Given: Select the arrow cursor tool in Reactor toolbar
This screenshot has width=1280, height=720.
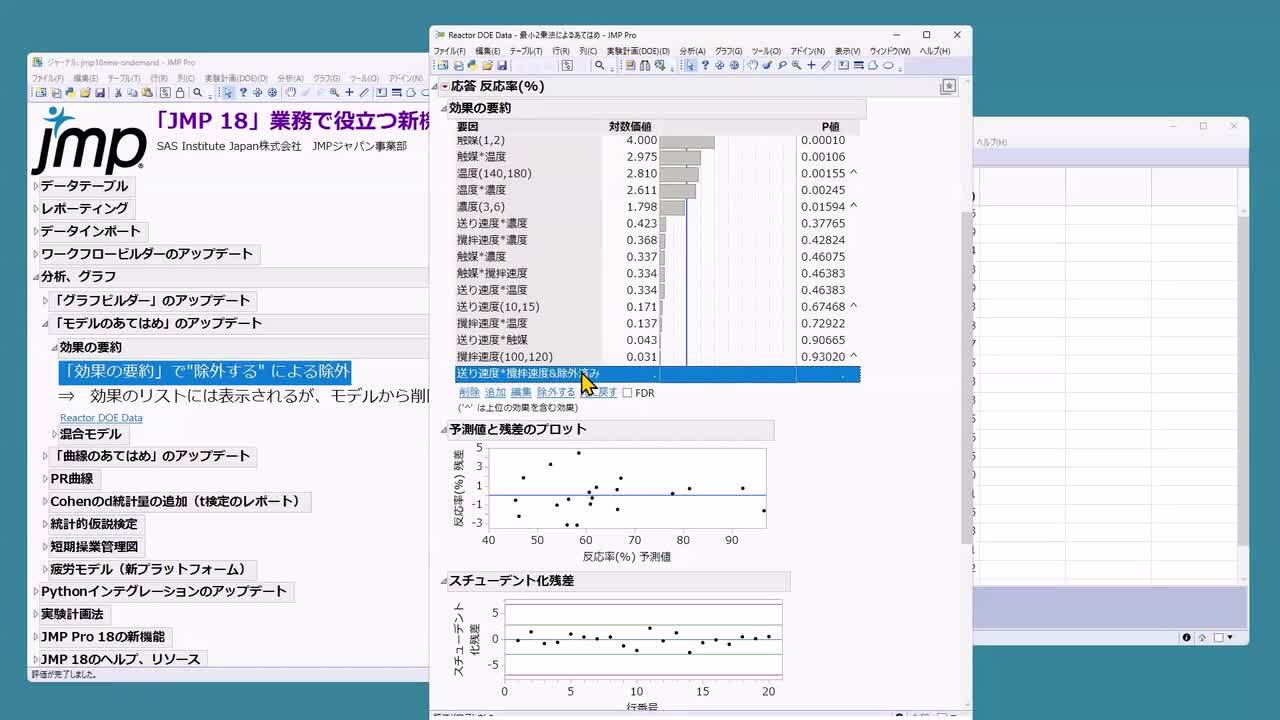Looking at the screenshot, I should point(691,66).
